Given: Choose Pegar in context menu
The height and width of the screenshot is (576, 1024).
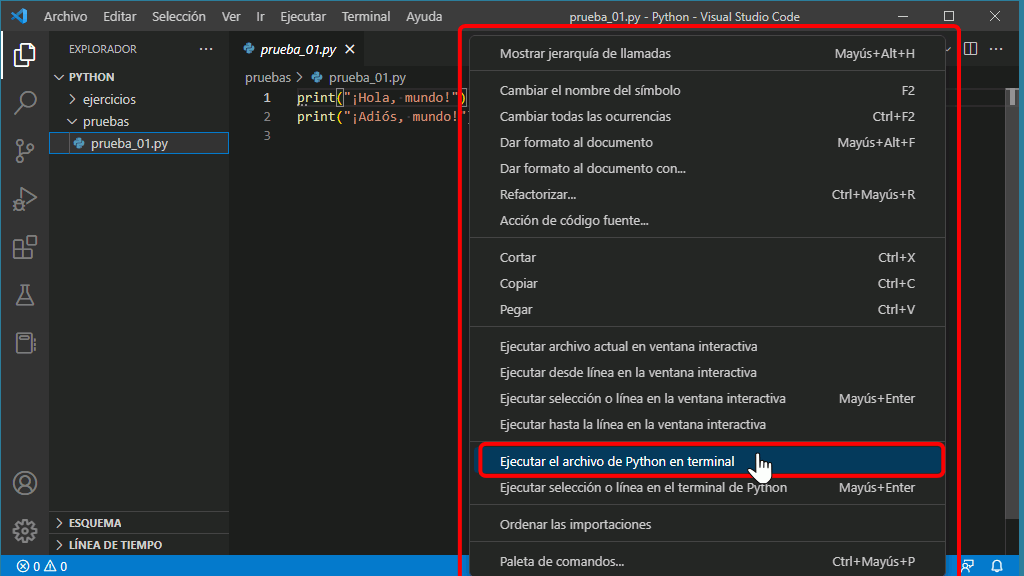Looking at the screenshot, I should 707,310.
